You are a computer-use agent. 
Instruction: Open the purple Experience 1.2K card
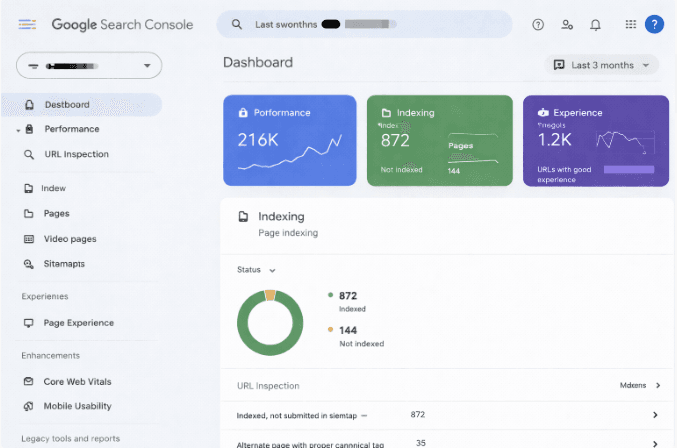(596, 141)
